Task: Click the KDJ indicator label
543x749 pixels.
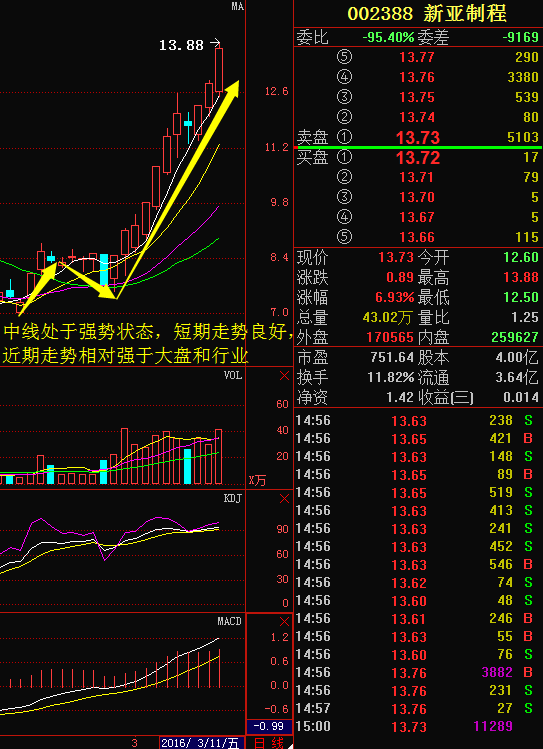Action: click(x=233, y=499)
